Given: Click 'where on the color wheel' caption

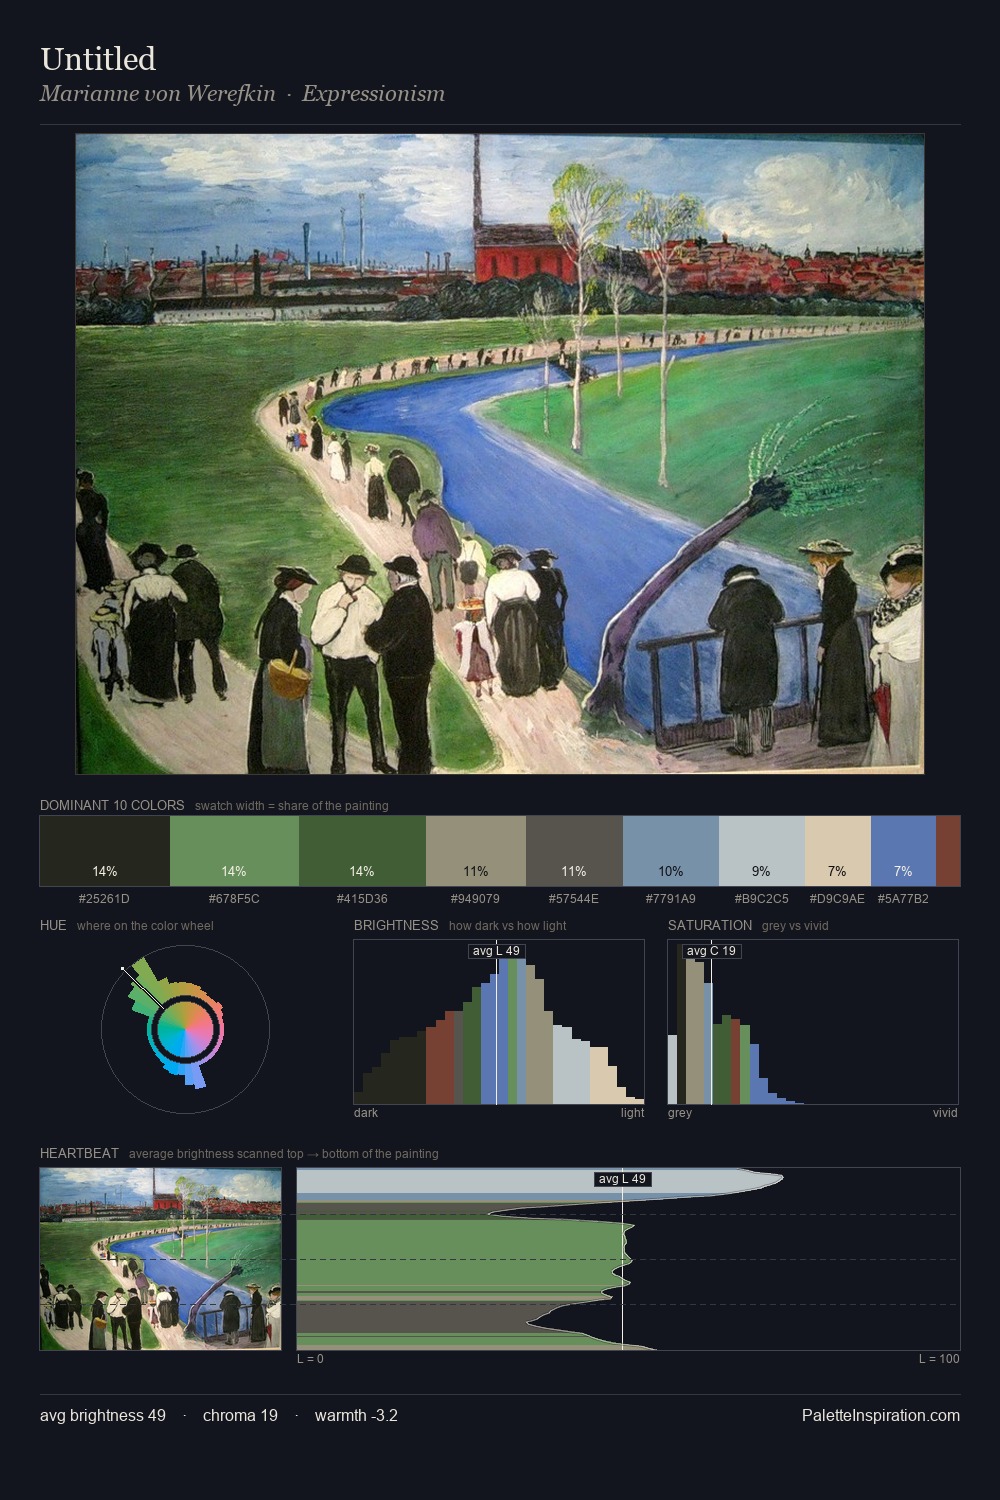Looking at the screenshot, I should point(145,926).
